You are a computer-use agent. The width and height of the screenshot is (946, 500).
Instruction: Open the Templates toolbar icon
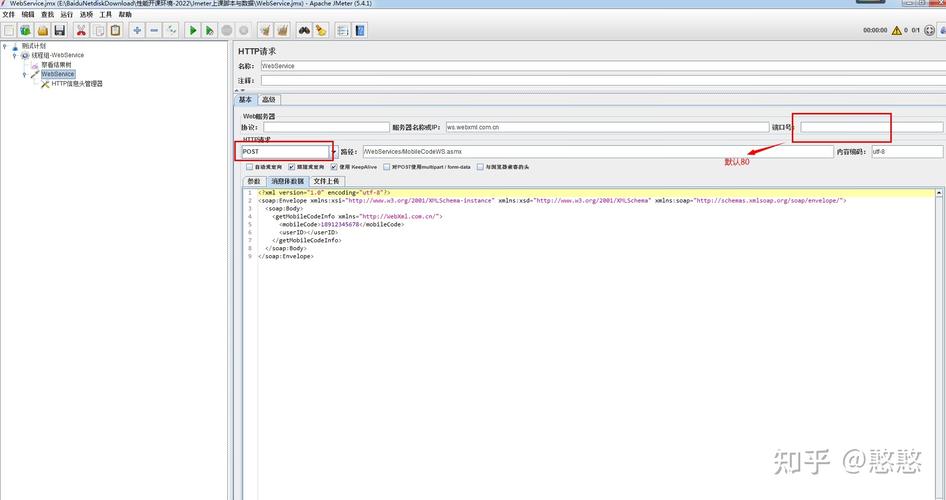(x=26, y=30)
